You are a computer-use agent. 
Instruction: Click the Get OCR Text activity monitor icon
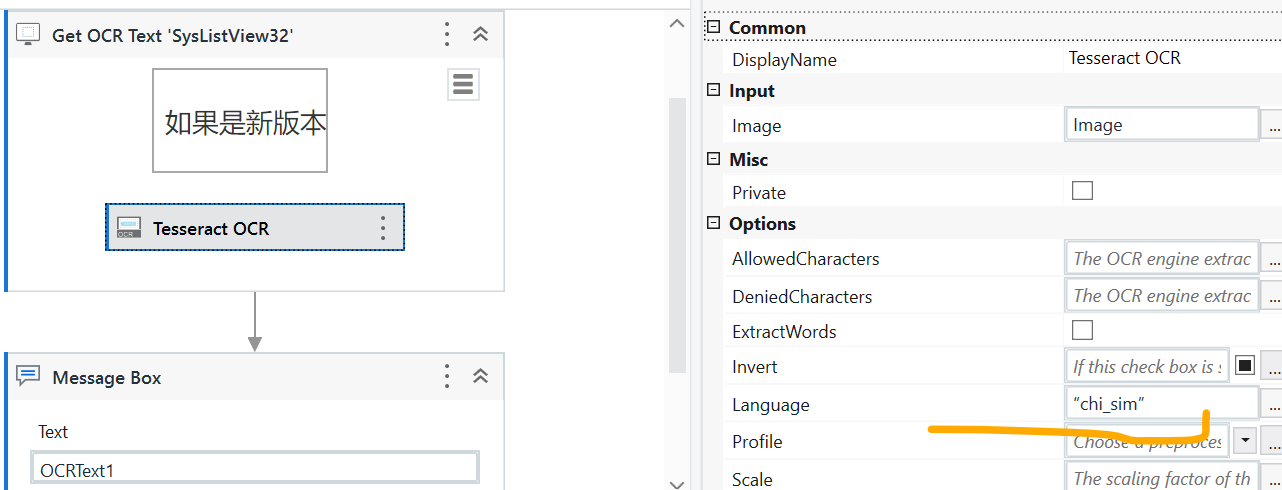coord(29,35)
